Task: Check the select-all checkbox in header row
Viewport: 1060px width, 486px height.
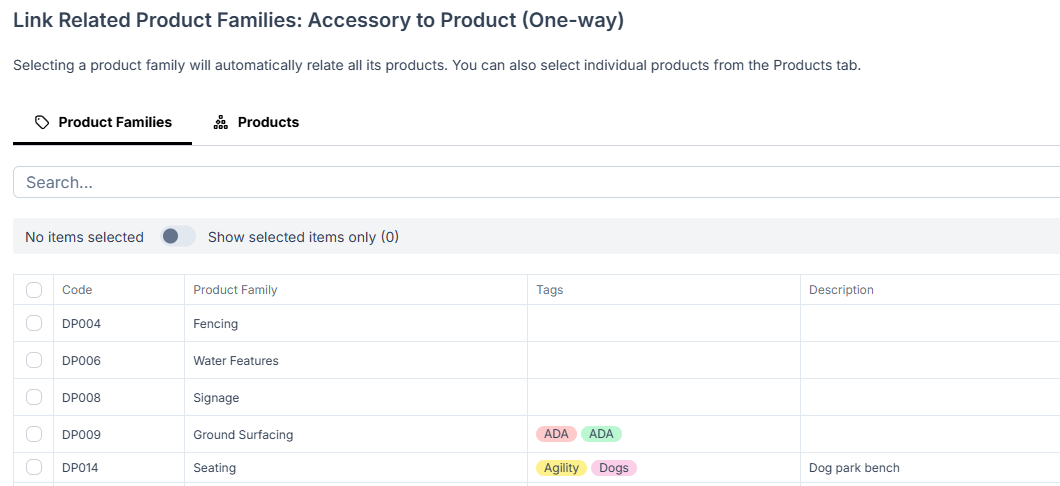Action: click(x=34, y=290)
